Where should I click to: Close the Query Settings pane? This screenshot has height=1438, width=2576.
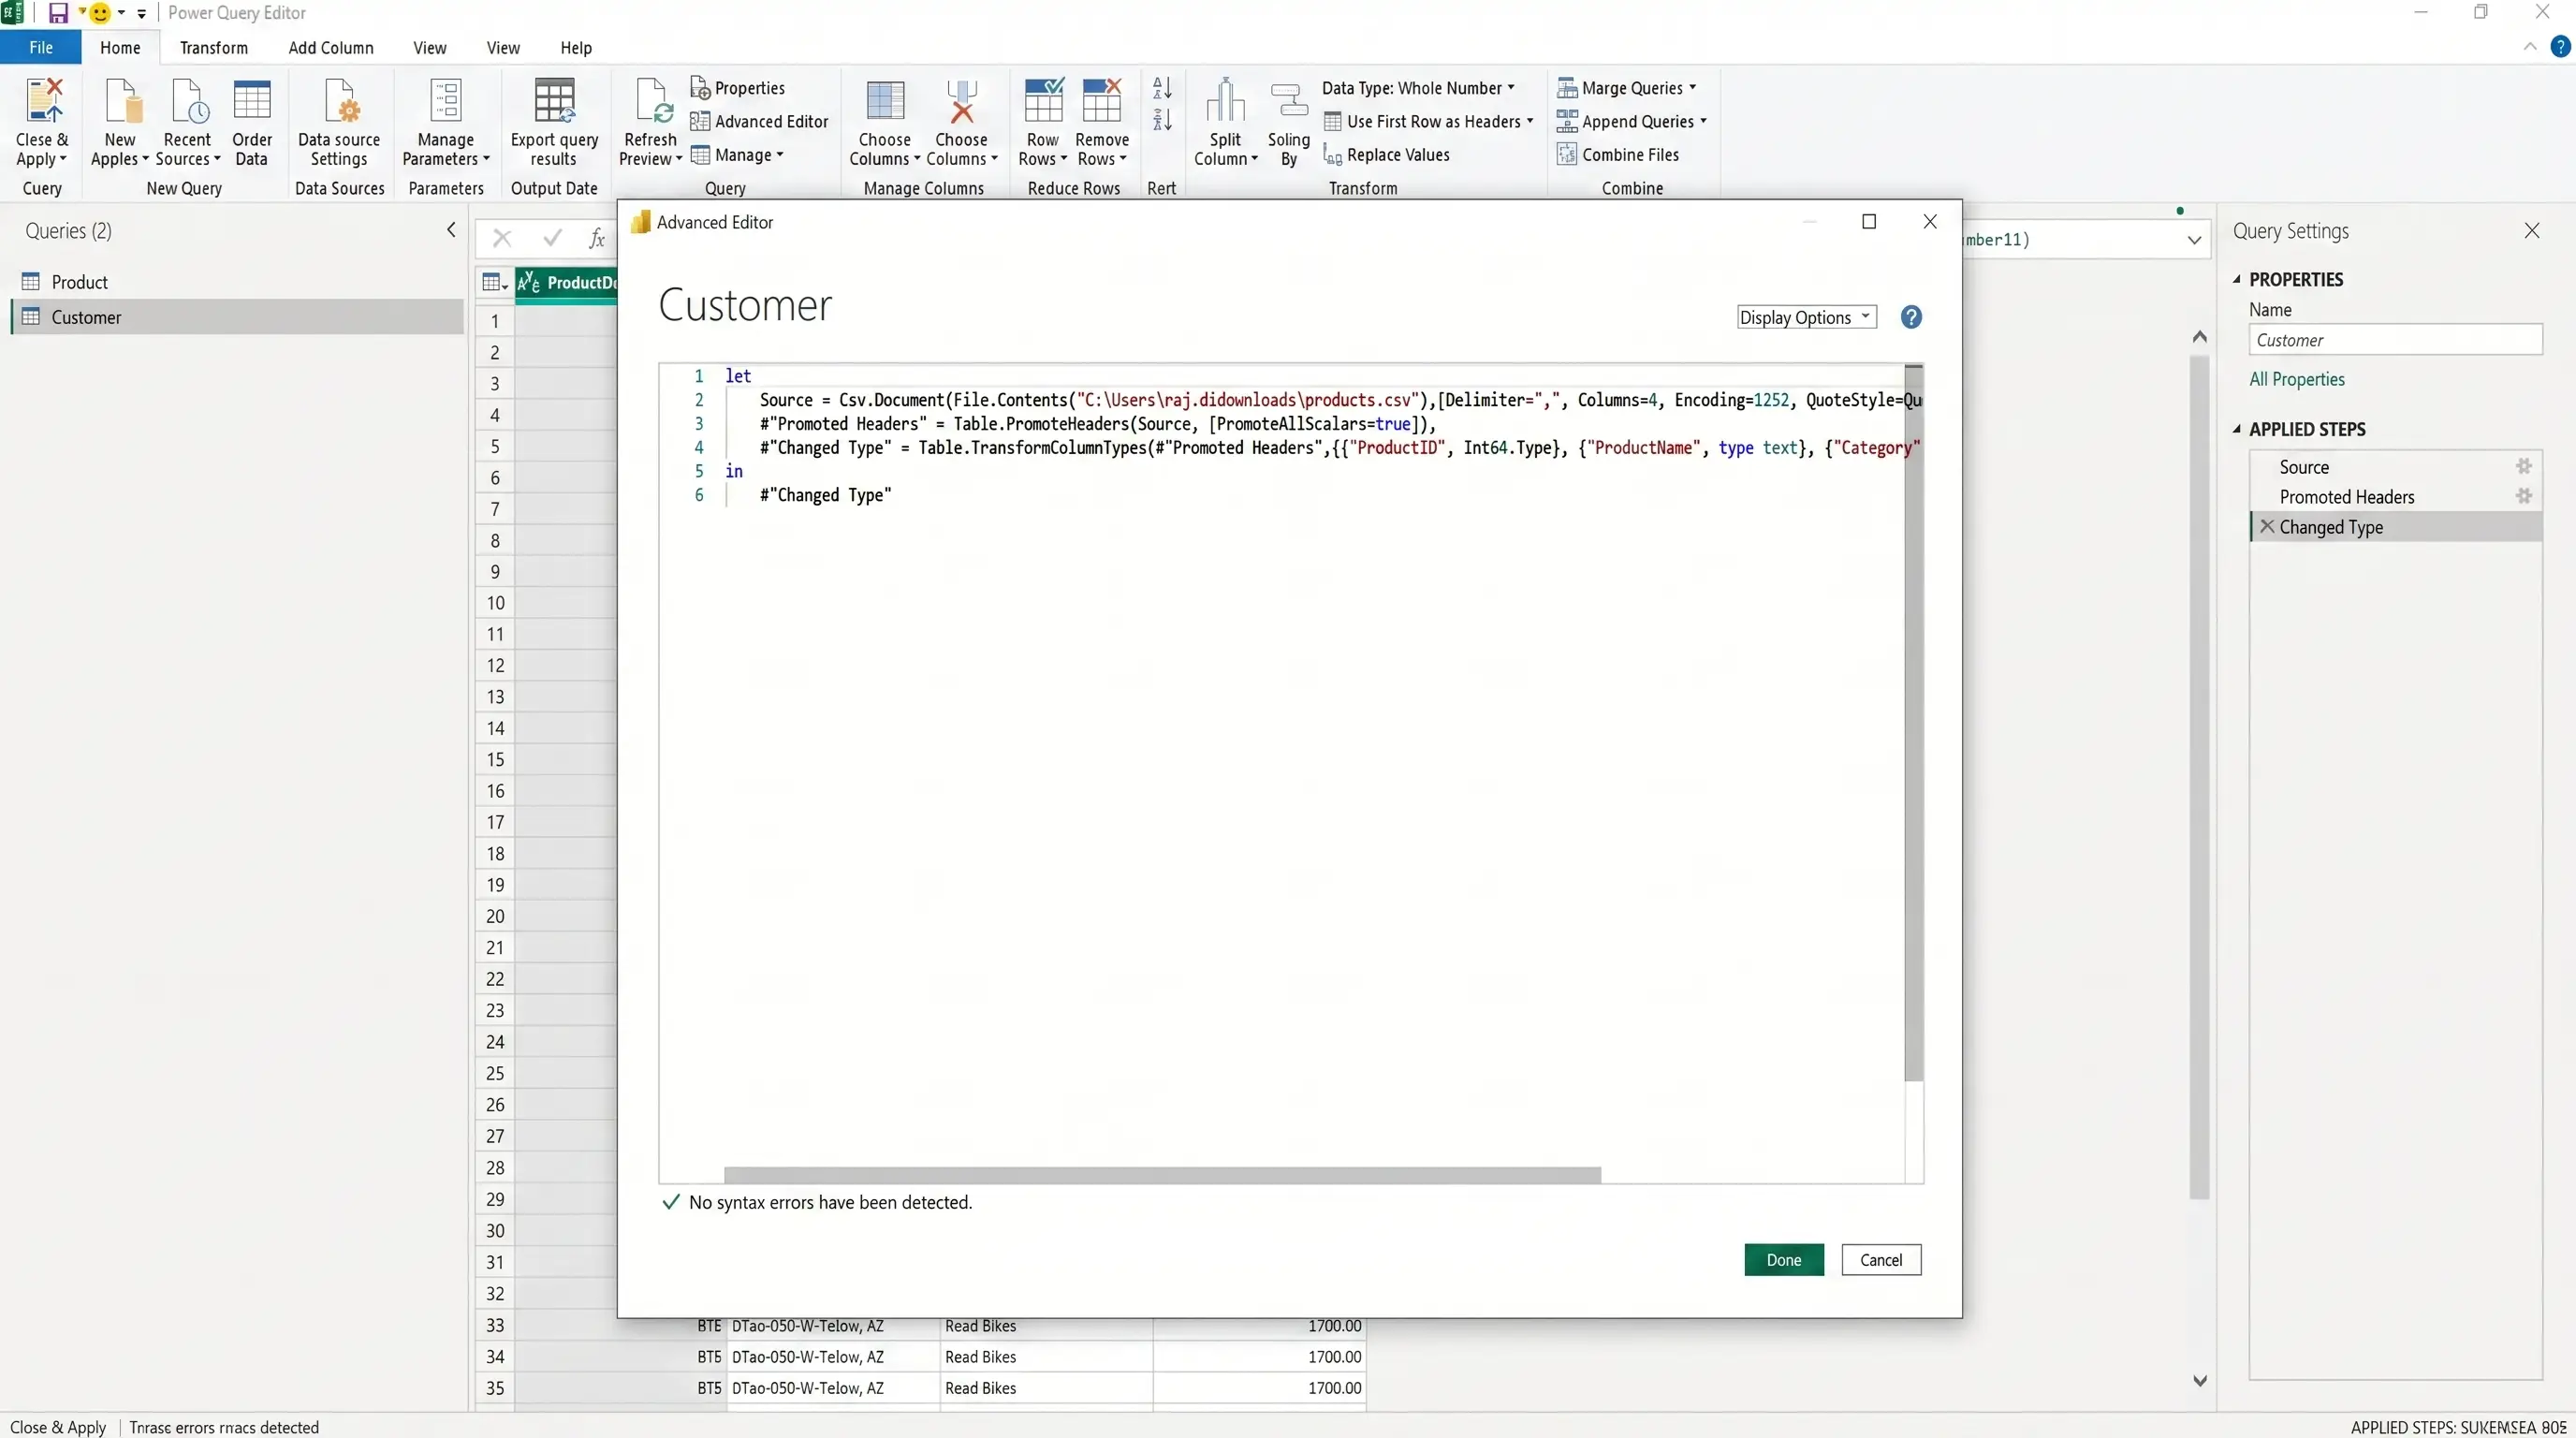2532,231
